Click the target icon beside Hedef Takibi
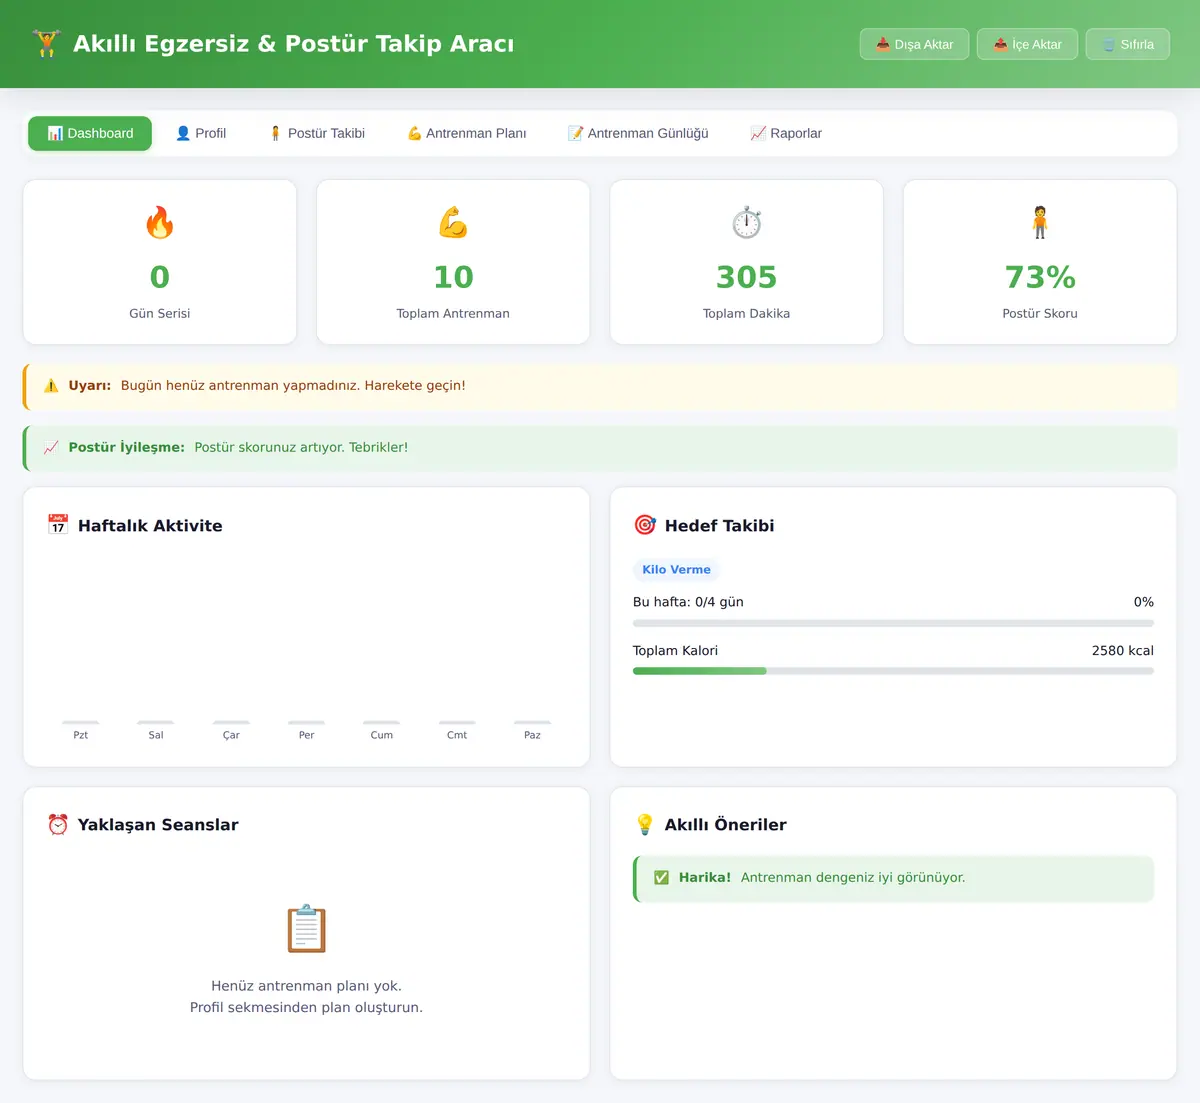Screen dimensions: 1200x1103 pos(645,525)
